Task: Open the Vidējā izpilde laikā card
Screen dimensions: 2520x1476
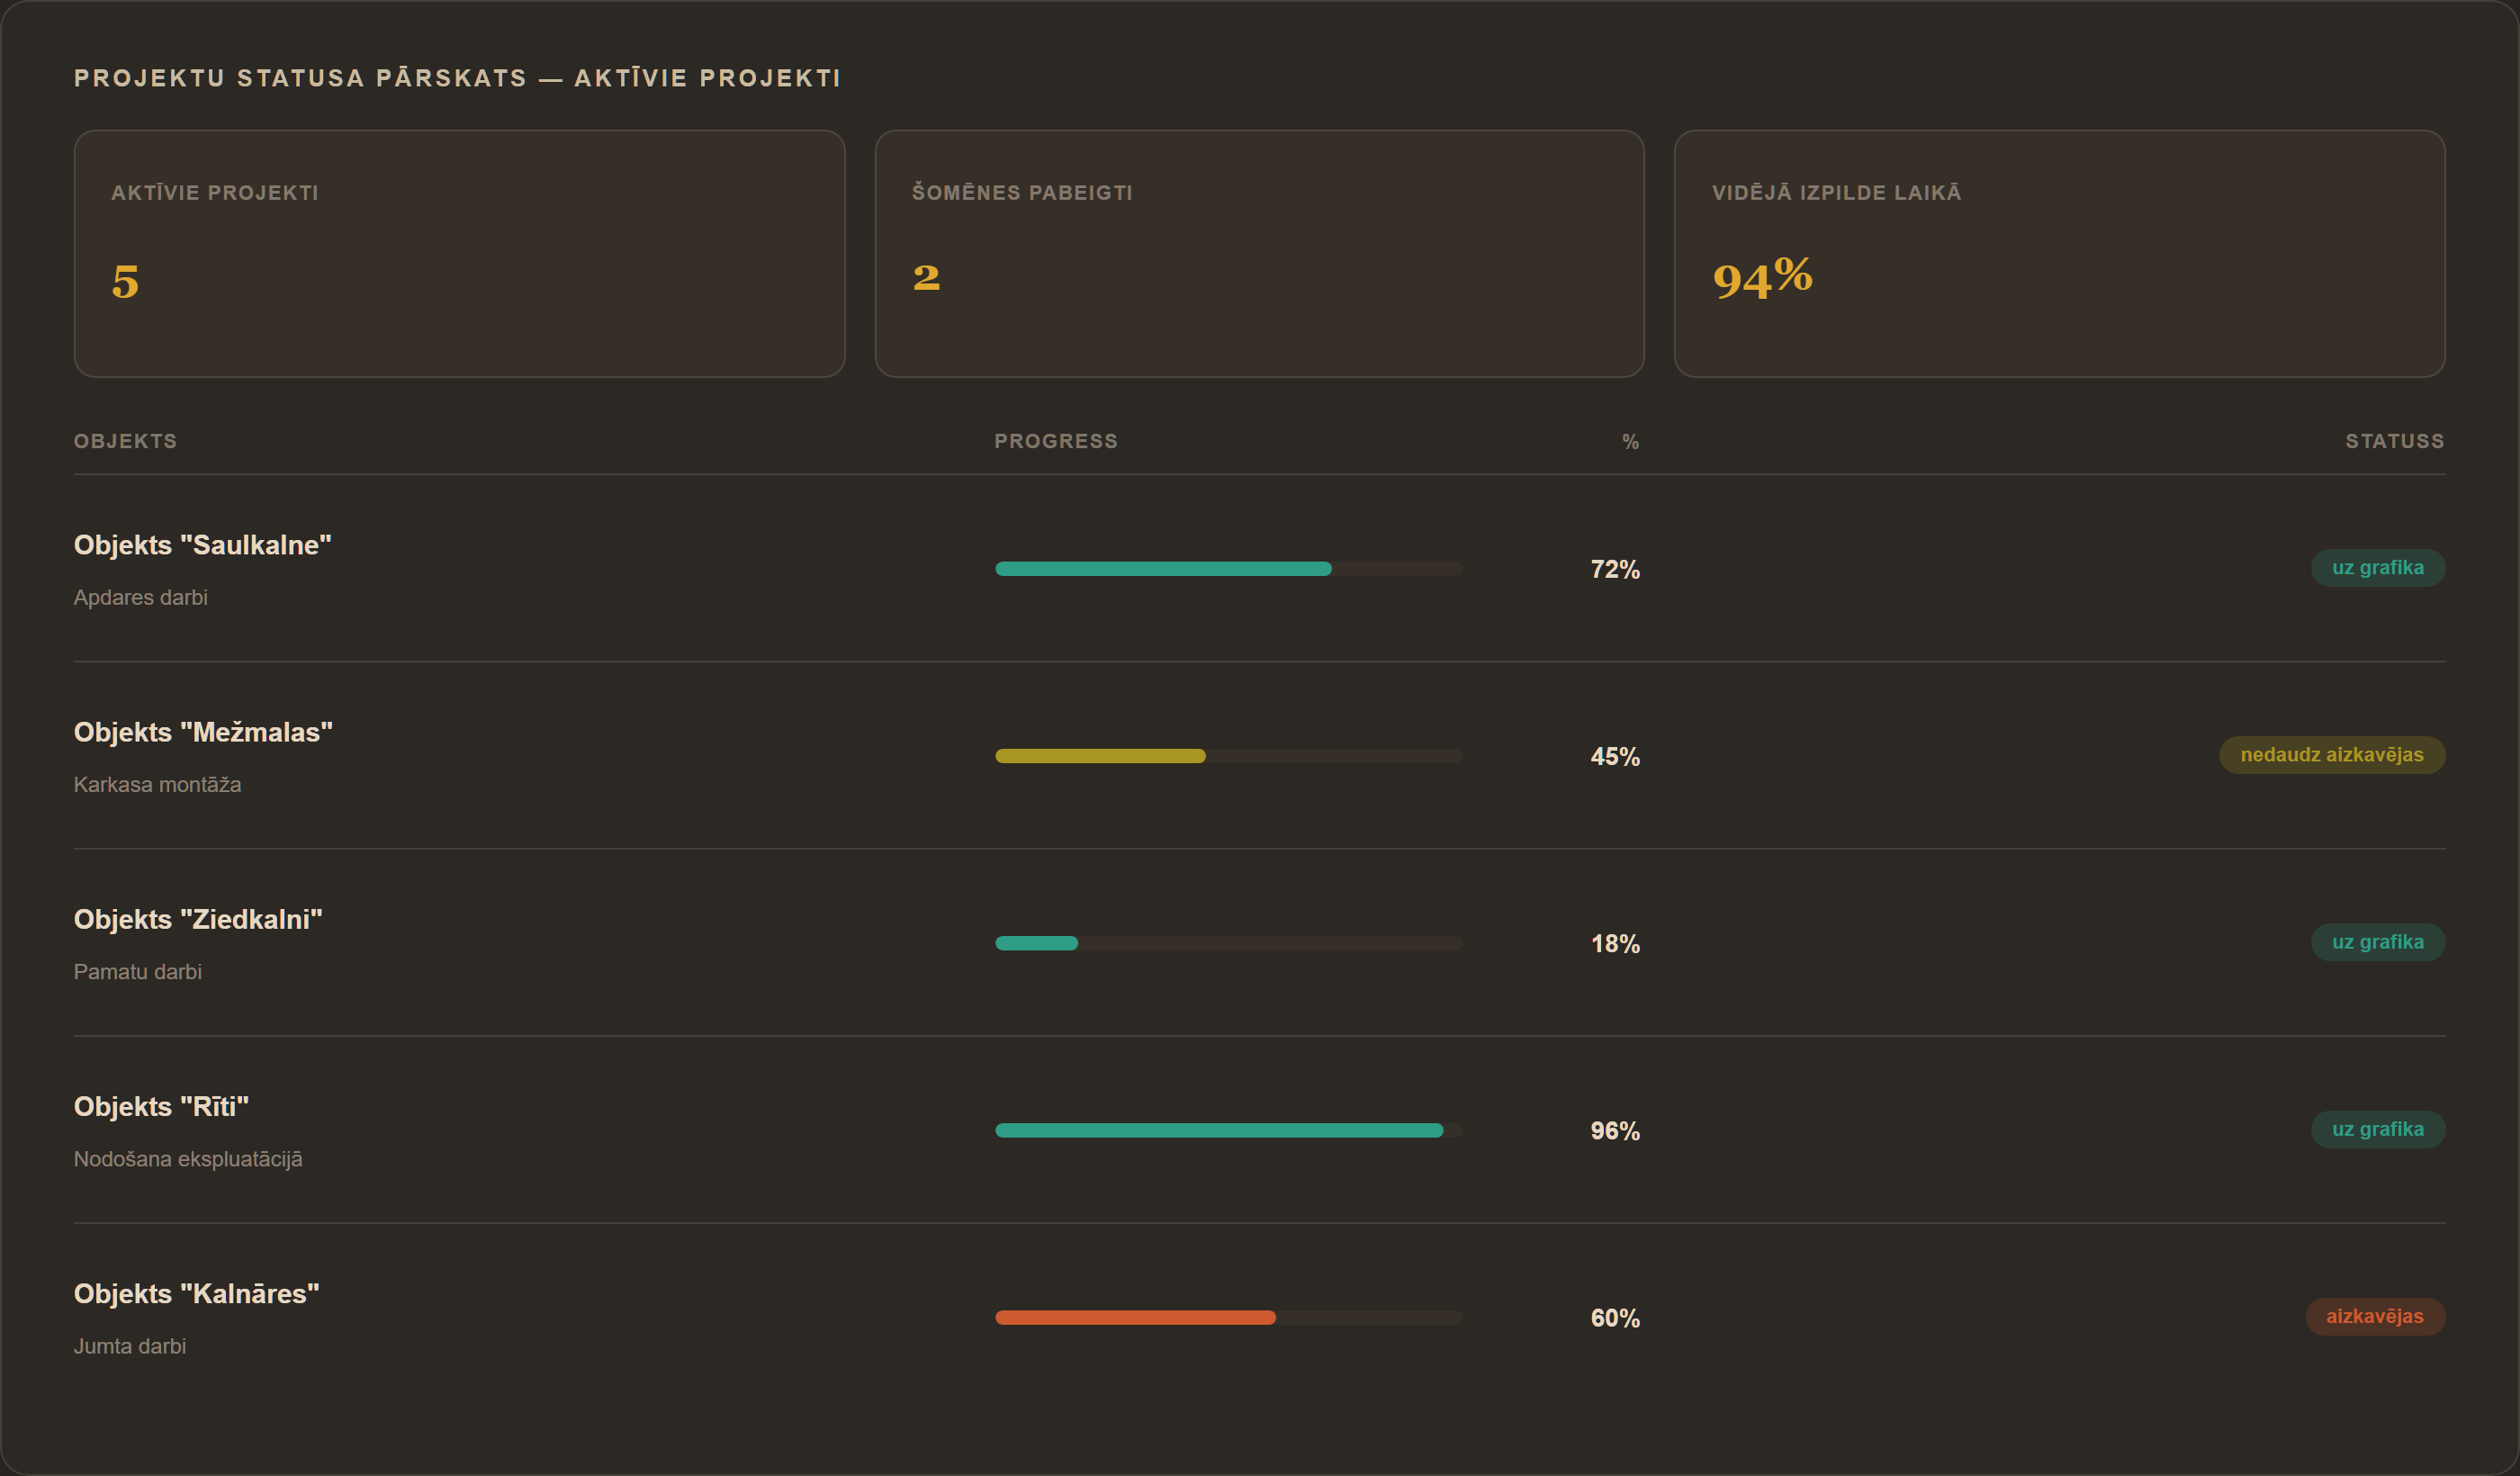Action: click(2059, 253)
